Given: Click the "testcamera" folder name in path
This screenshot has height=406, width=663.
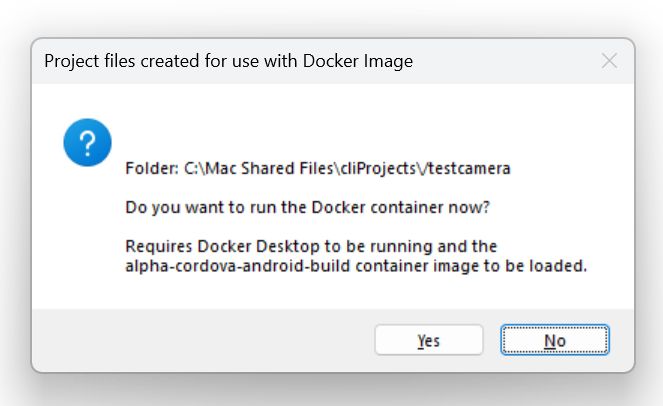Looking at the screenshot, I should click(x=470, y=169).
